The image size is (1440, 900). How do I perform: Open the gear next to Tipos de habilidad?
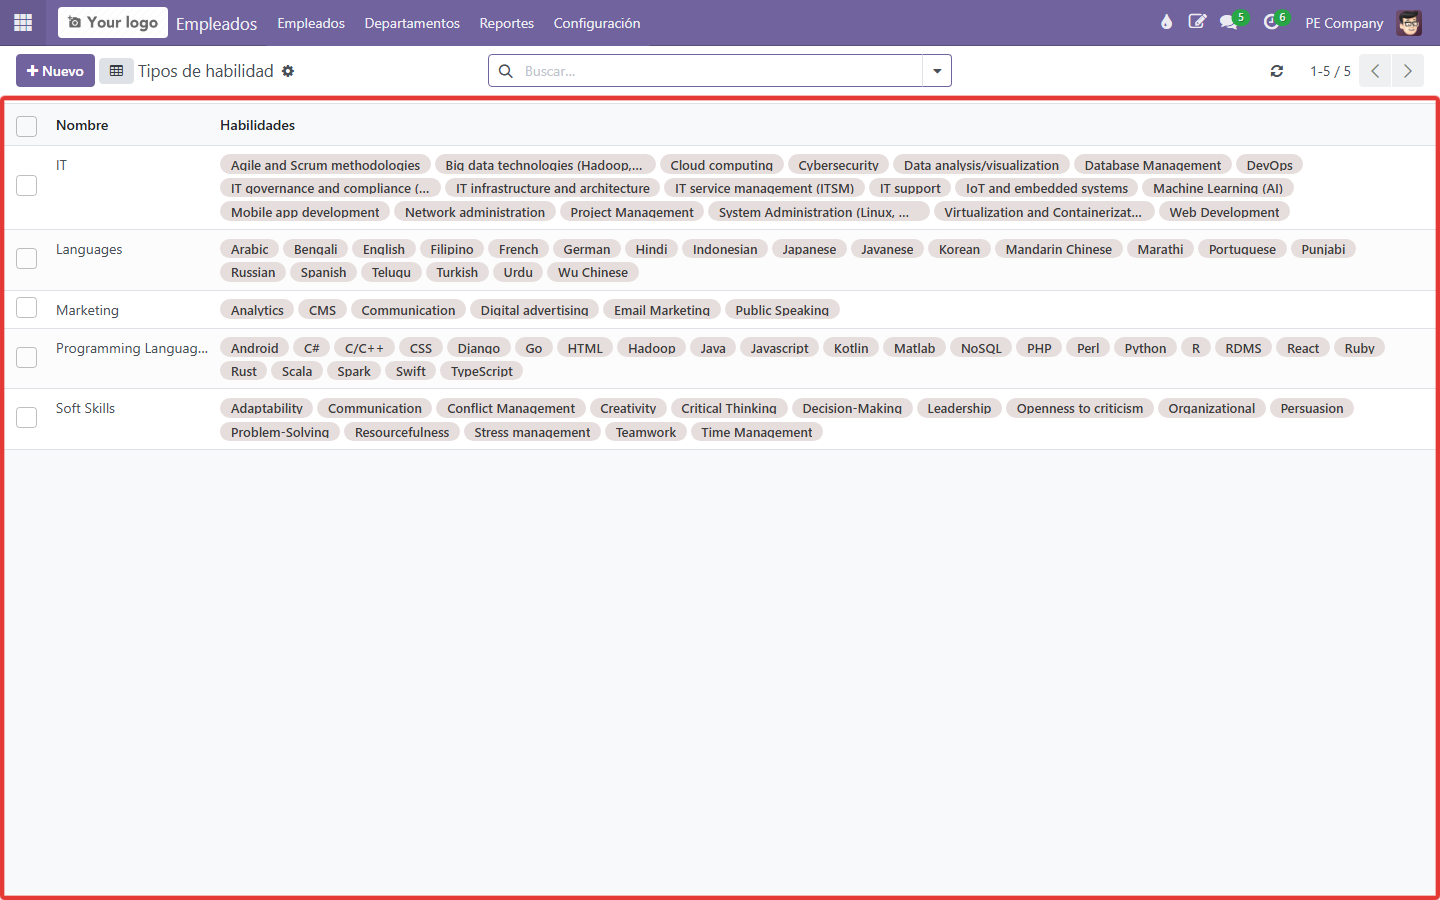(x=288, y=71)
